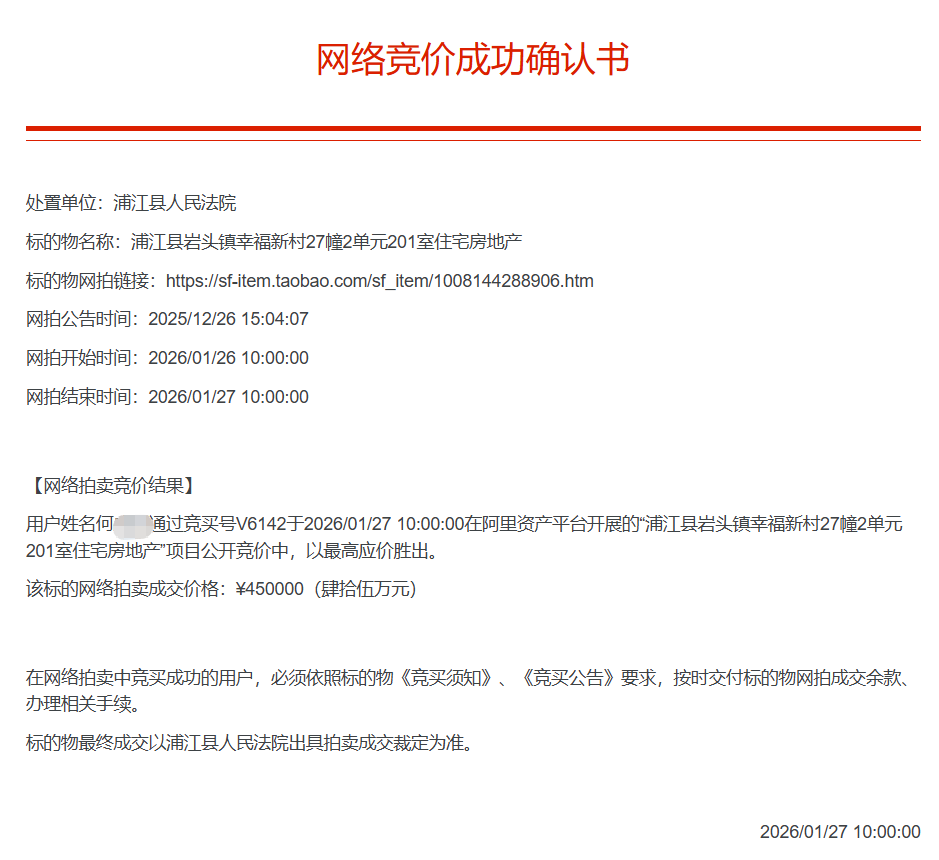Image resolution: width=939 pixels, height=860 pixels.
Task: Click the ¥450000 transaction price
Action: click(x=269, y=589)
